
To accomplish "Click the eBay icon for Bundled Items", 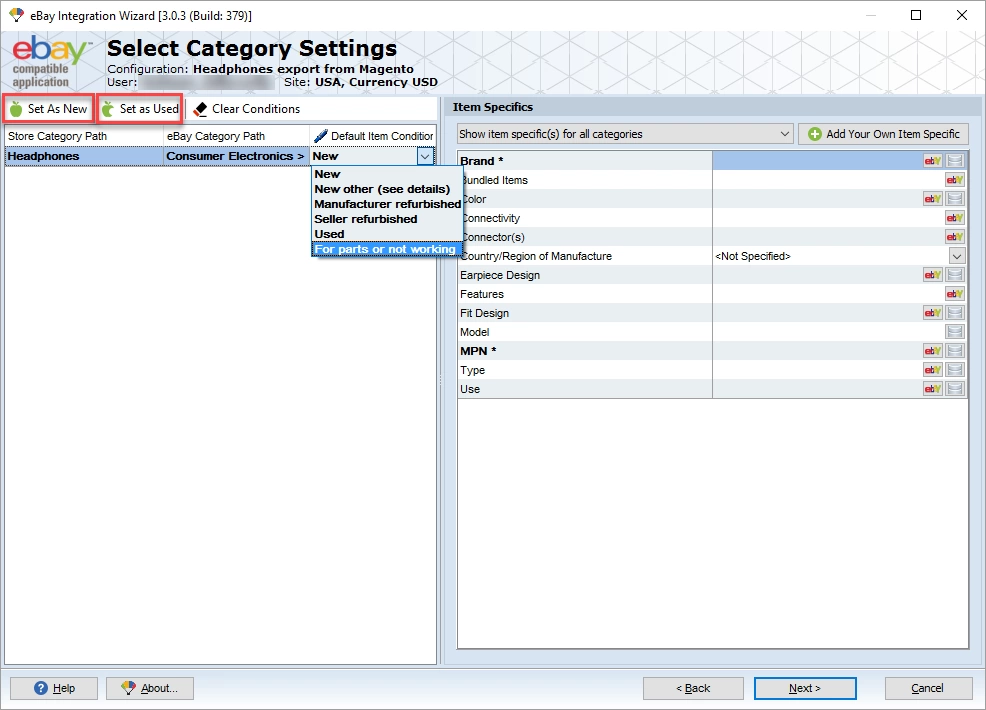I will coord(955,180).
